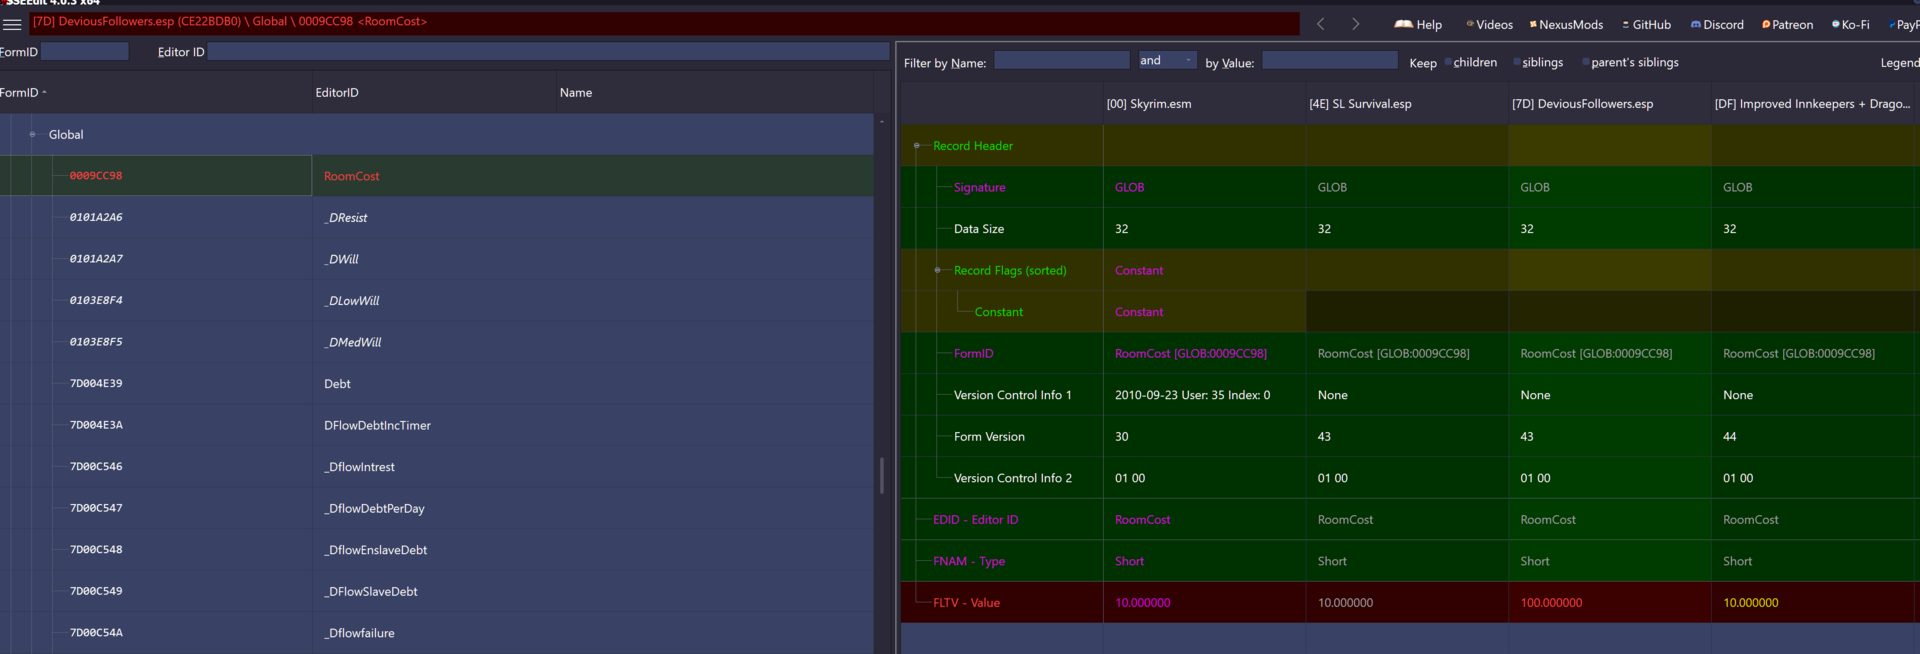Click the 100.000000 value in DeviousFollowers column
The height and width of the screenshot is (654, 1920).
coord(1551,603)
